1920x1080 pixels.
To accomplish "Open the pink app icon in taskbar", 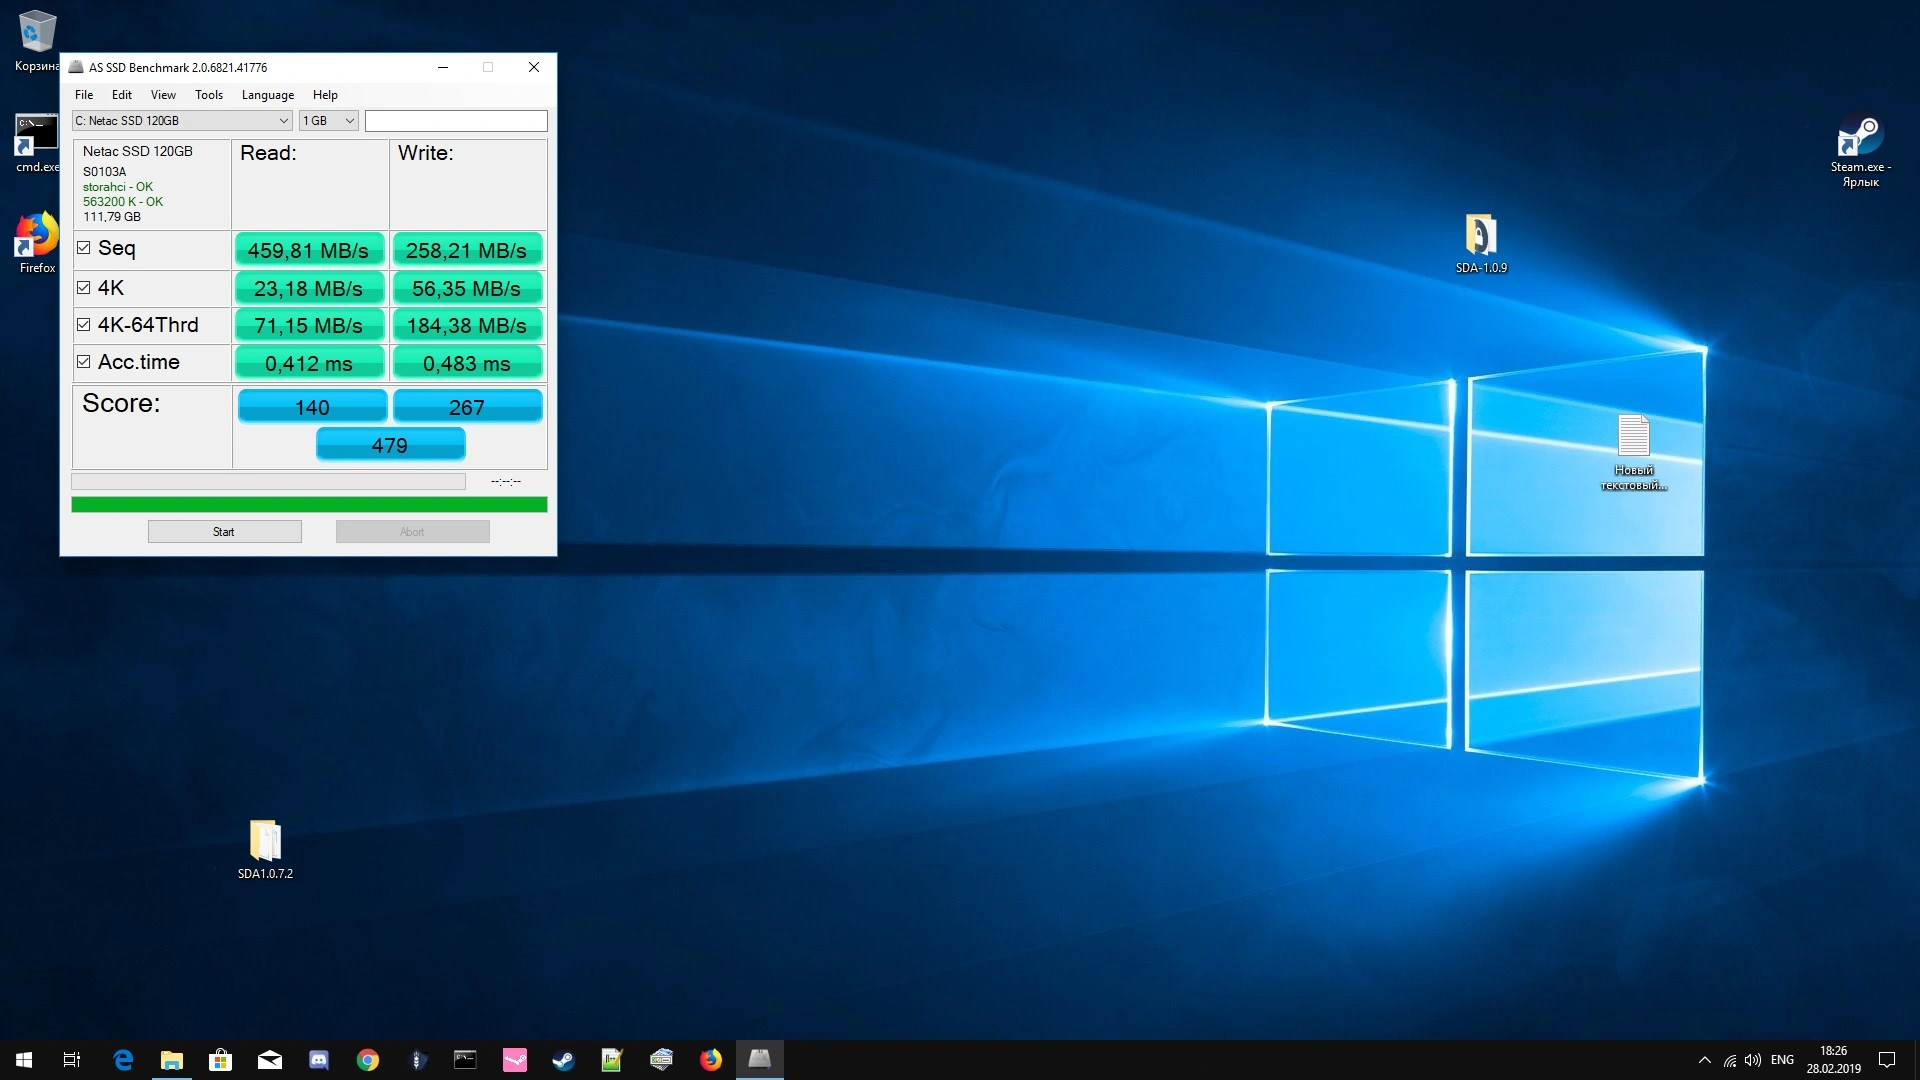I will [515, 1060].
